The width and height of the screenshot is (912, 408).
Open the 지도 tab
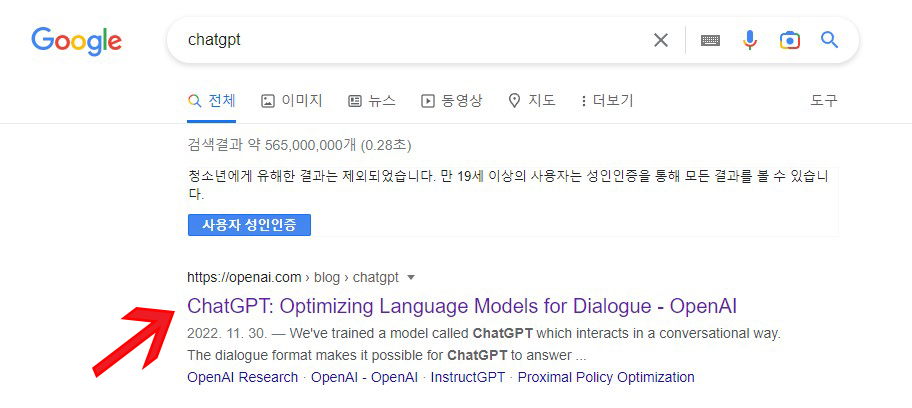click(x=532, y=101)
